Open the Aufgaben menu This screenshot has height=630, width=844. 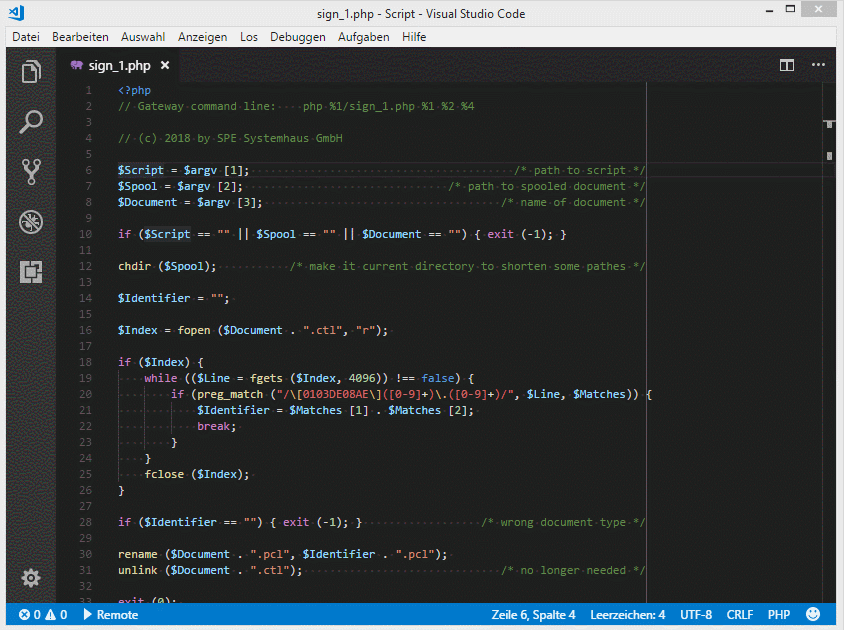point(364,37)
